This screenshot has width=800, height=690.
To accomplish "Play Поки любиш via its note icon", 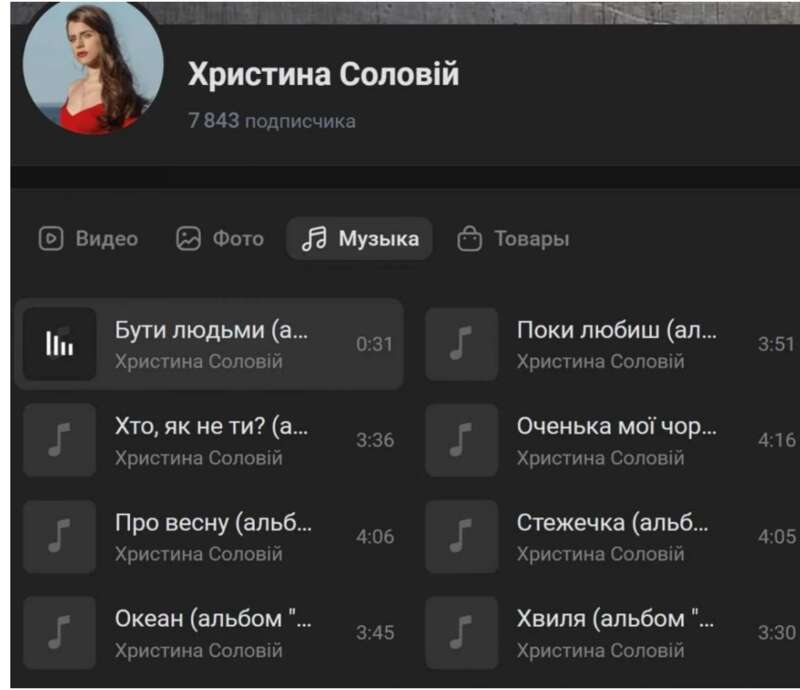I will coord(462,344).
